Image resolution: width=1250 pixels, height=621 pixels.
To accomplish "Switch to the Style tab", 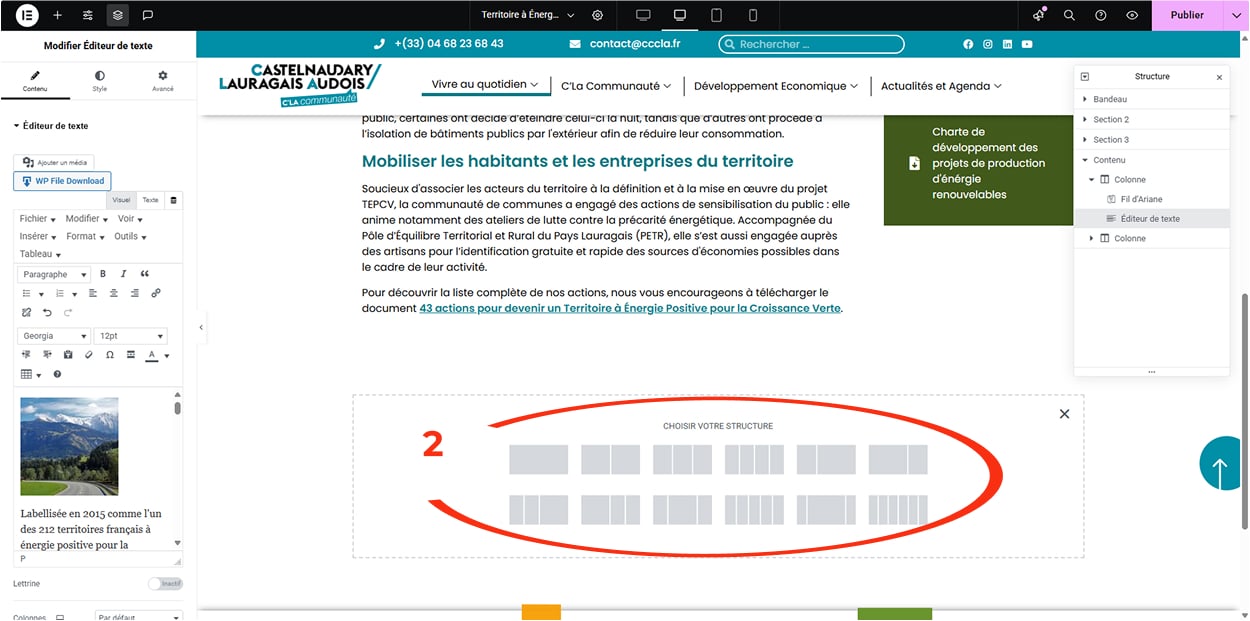I will pyautogui.click(x=100, y=81).
